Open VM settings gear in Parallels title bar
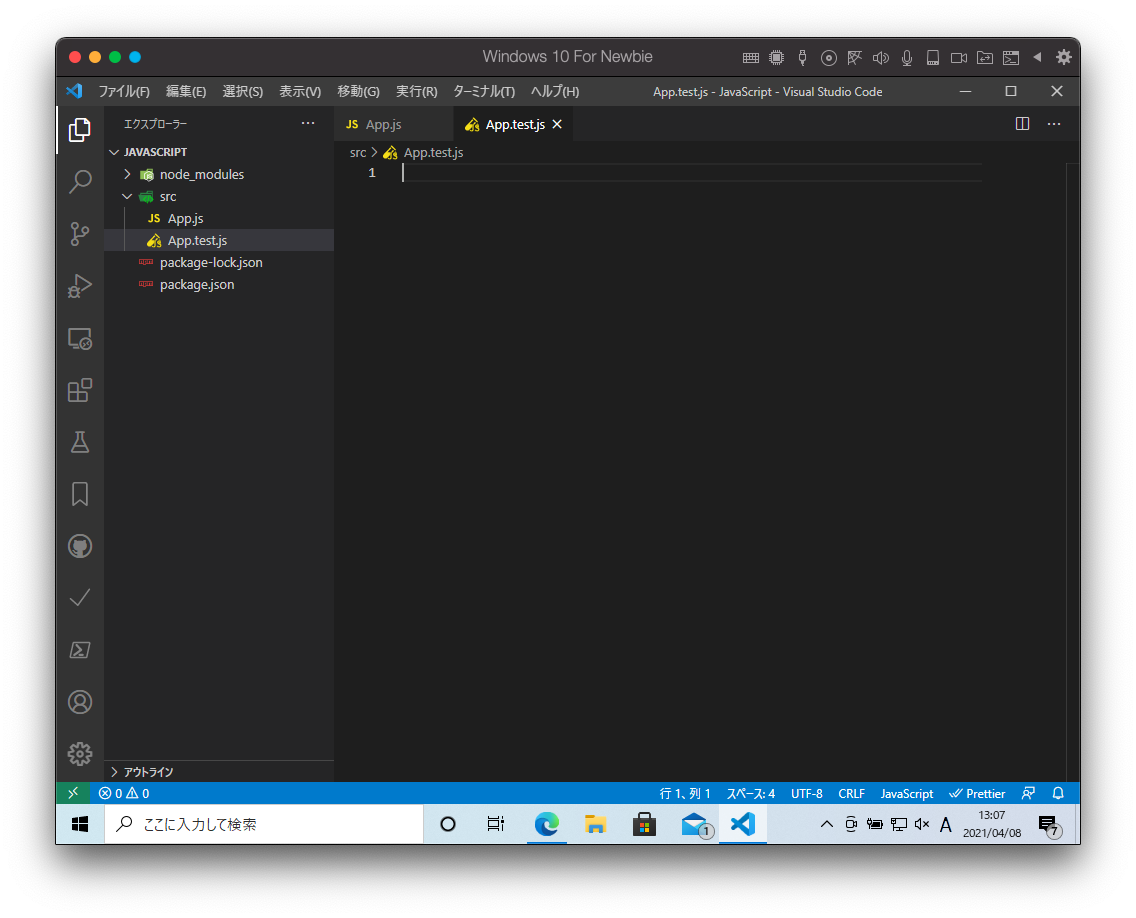The height and width of the screenshot is (918, 1136). click(1063, 57)
